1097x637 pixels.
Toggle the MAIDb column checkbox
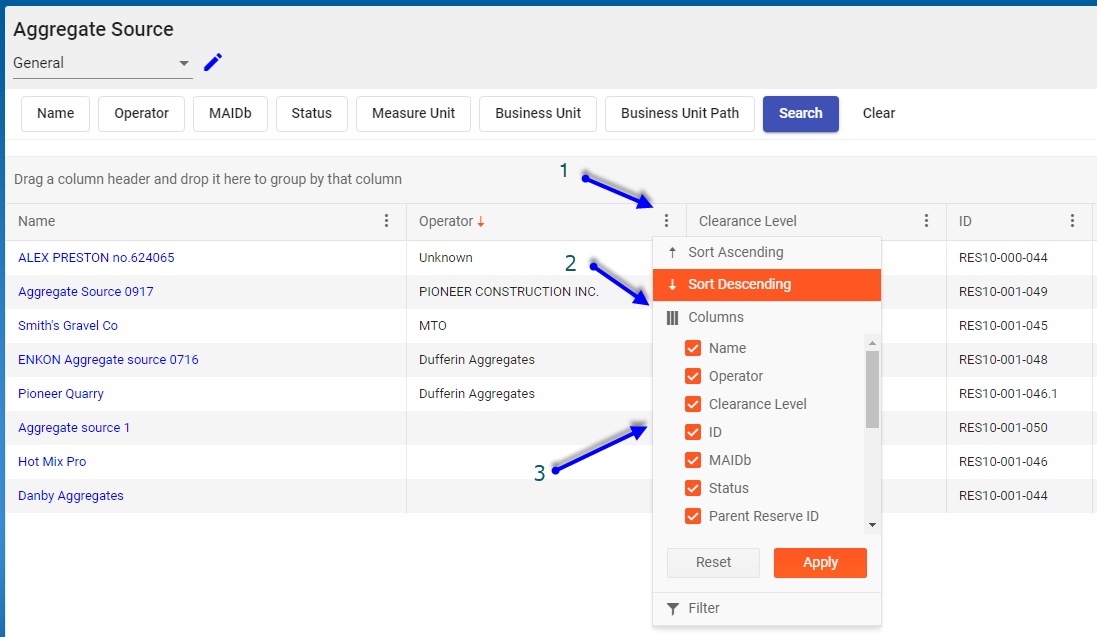(x=692, y=460)
